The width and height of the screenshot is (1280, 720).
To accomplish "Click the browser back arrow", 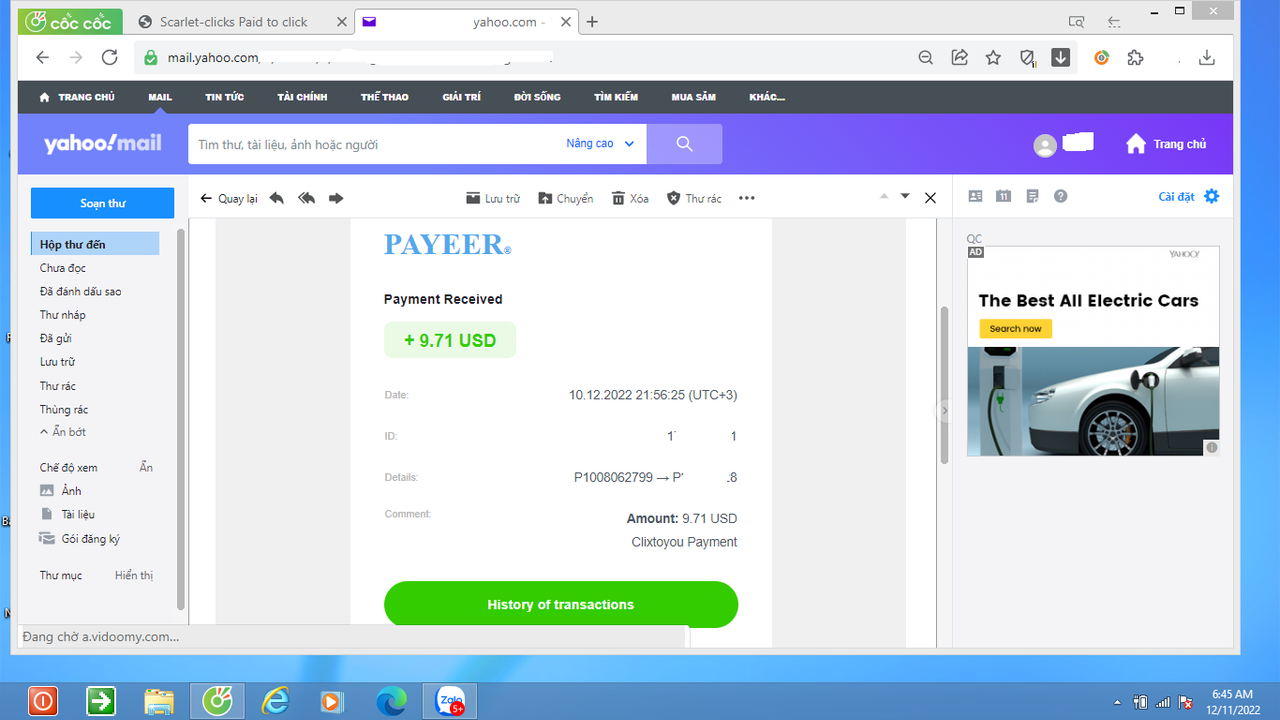I will coord(42,58).
